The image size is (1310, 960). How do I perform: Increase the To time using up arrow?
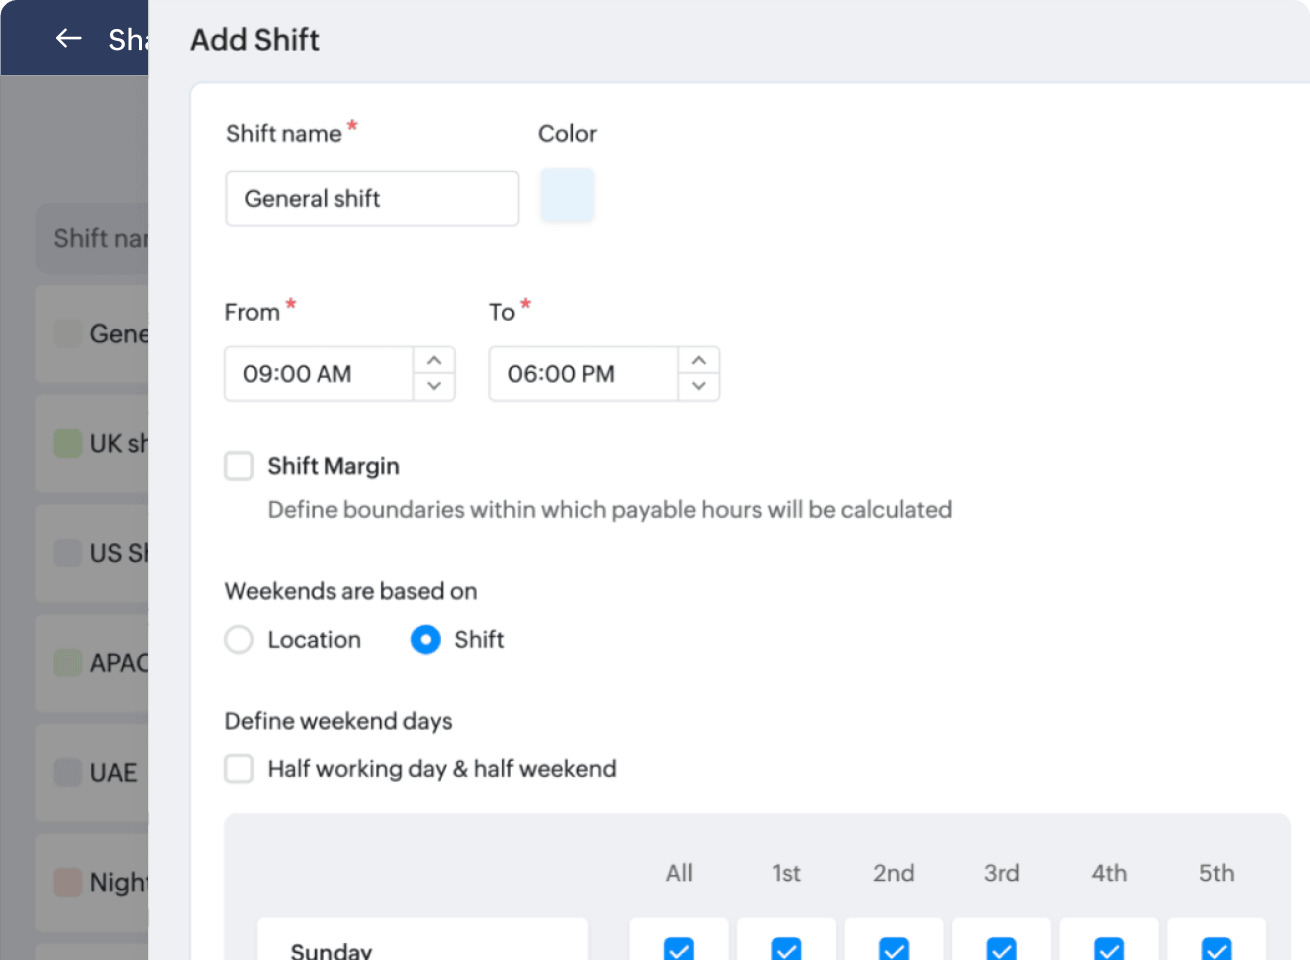tap(699, 360)
